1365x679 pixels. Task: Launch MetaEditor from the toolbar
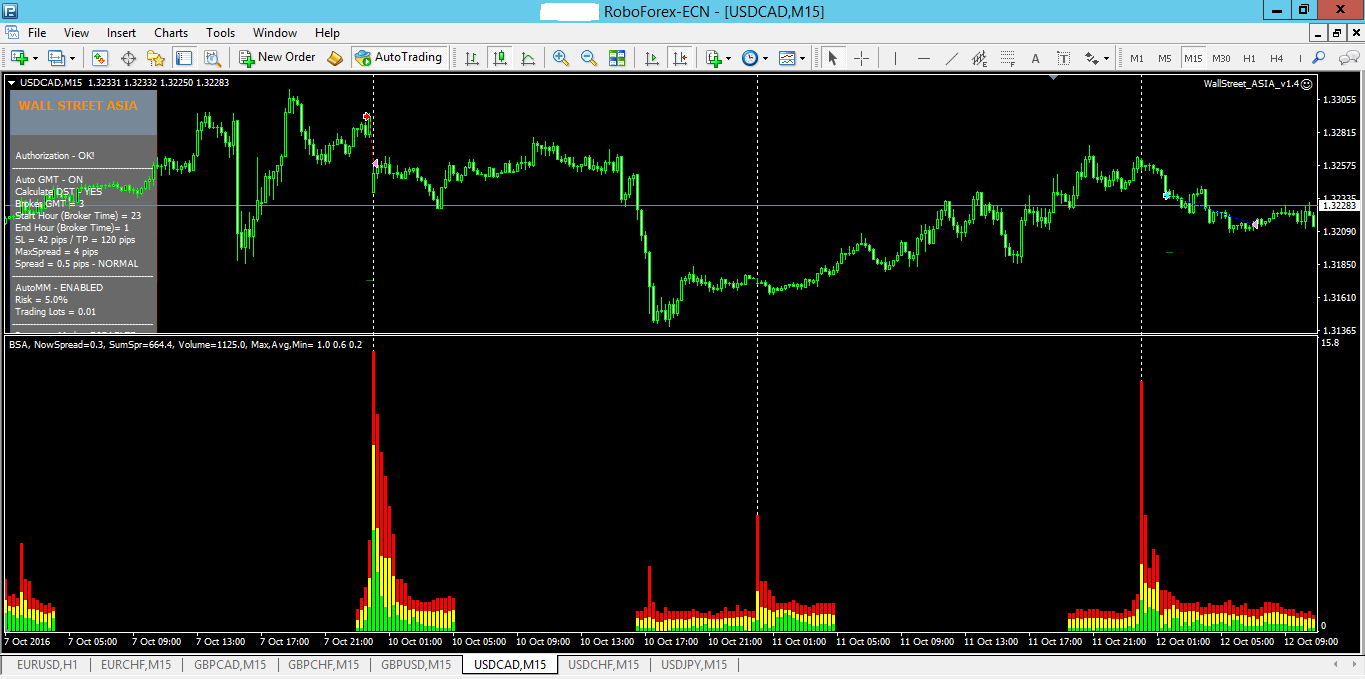[x=335, y=58]
